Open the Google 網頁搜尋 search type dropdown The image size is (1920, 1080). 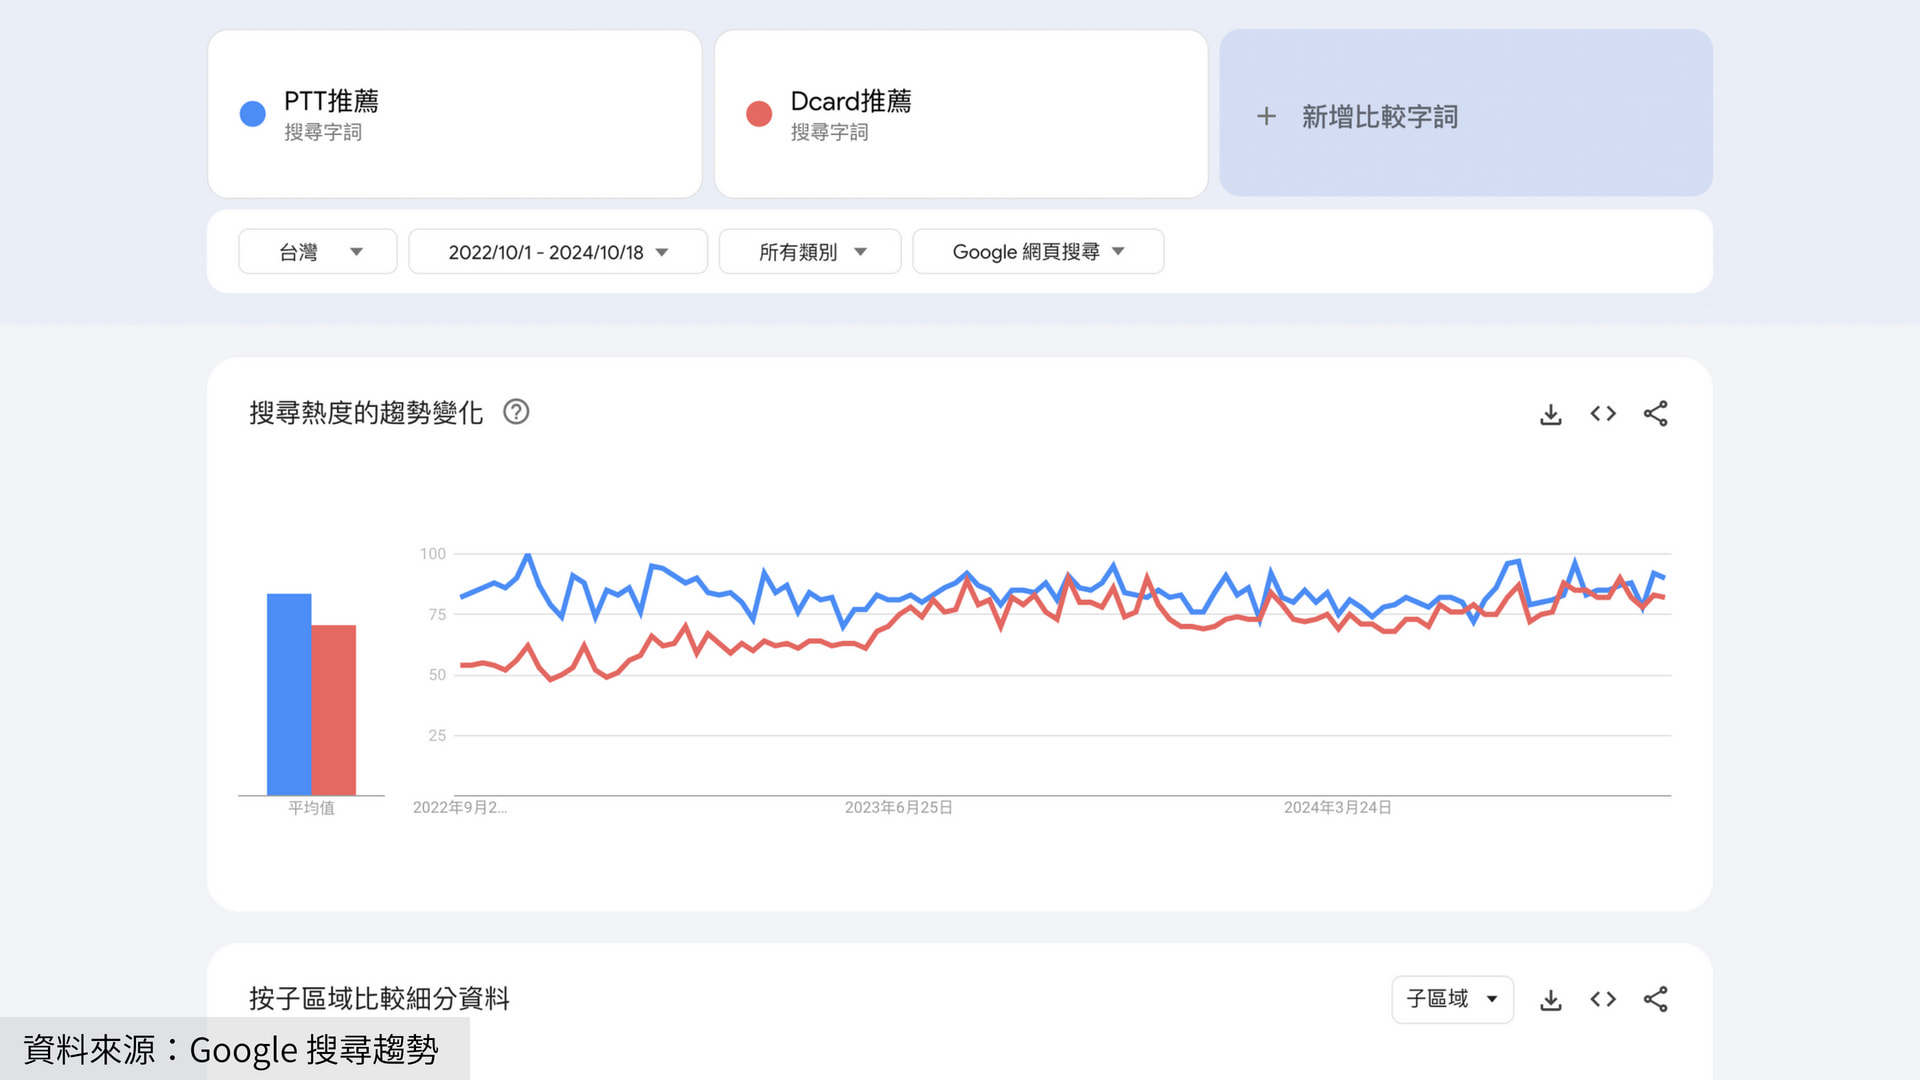point(1038,252)
